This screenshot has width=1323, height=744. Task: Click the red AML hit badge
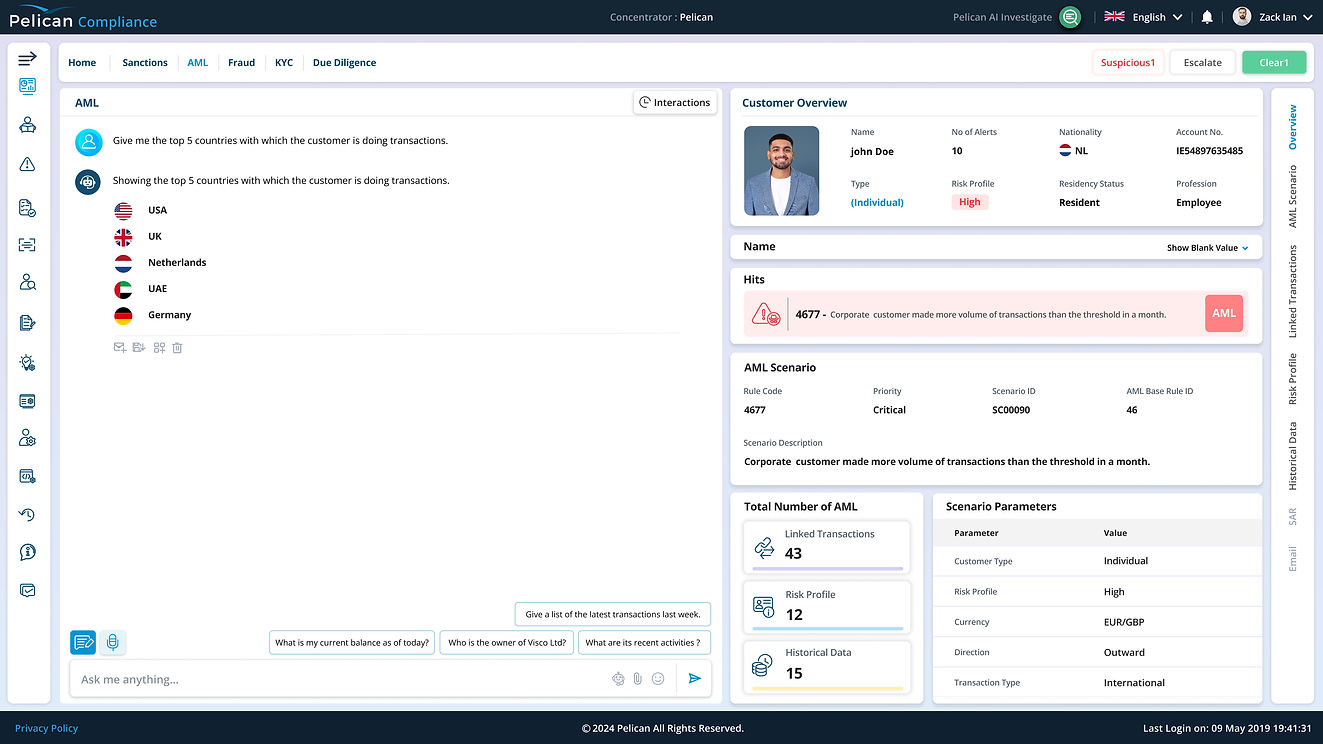[1224, 313]
